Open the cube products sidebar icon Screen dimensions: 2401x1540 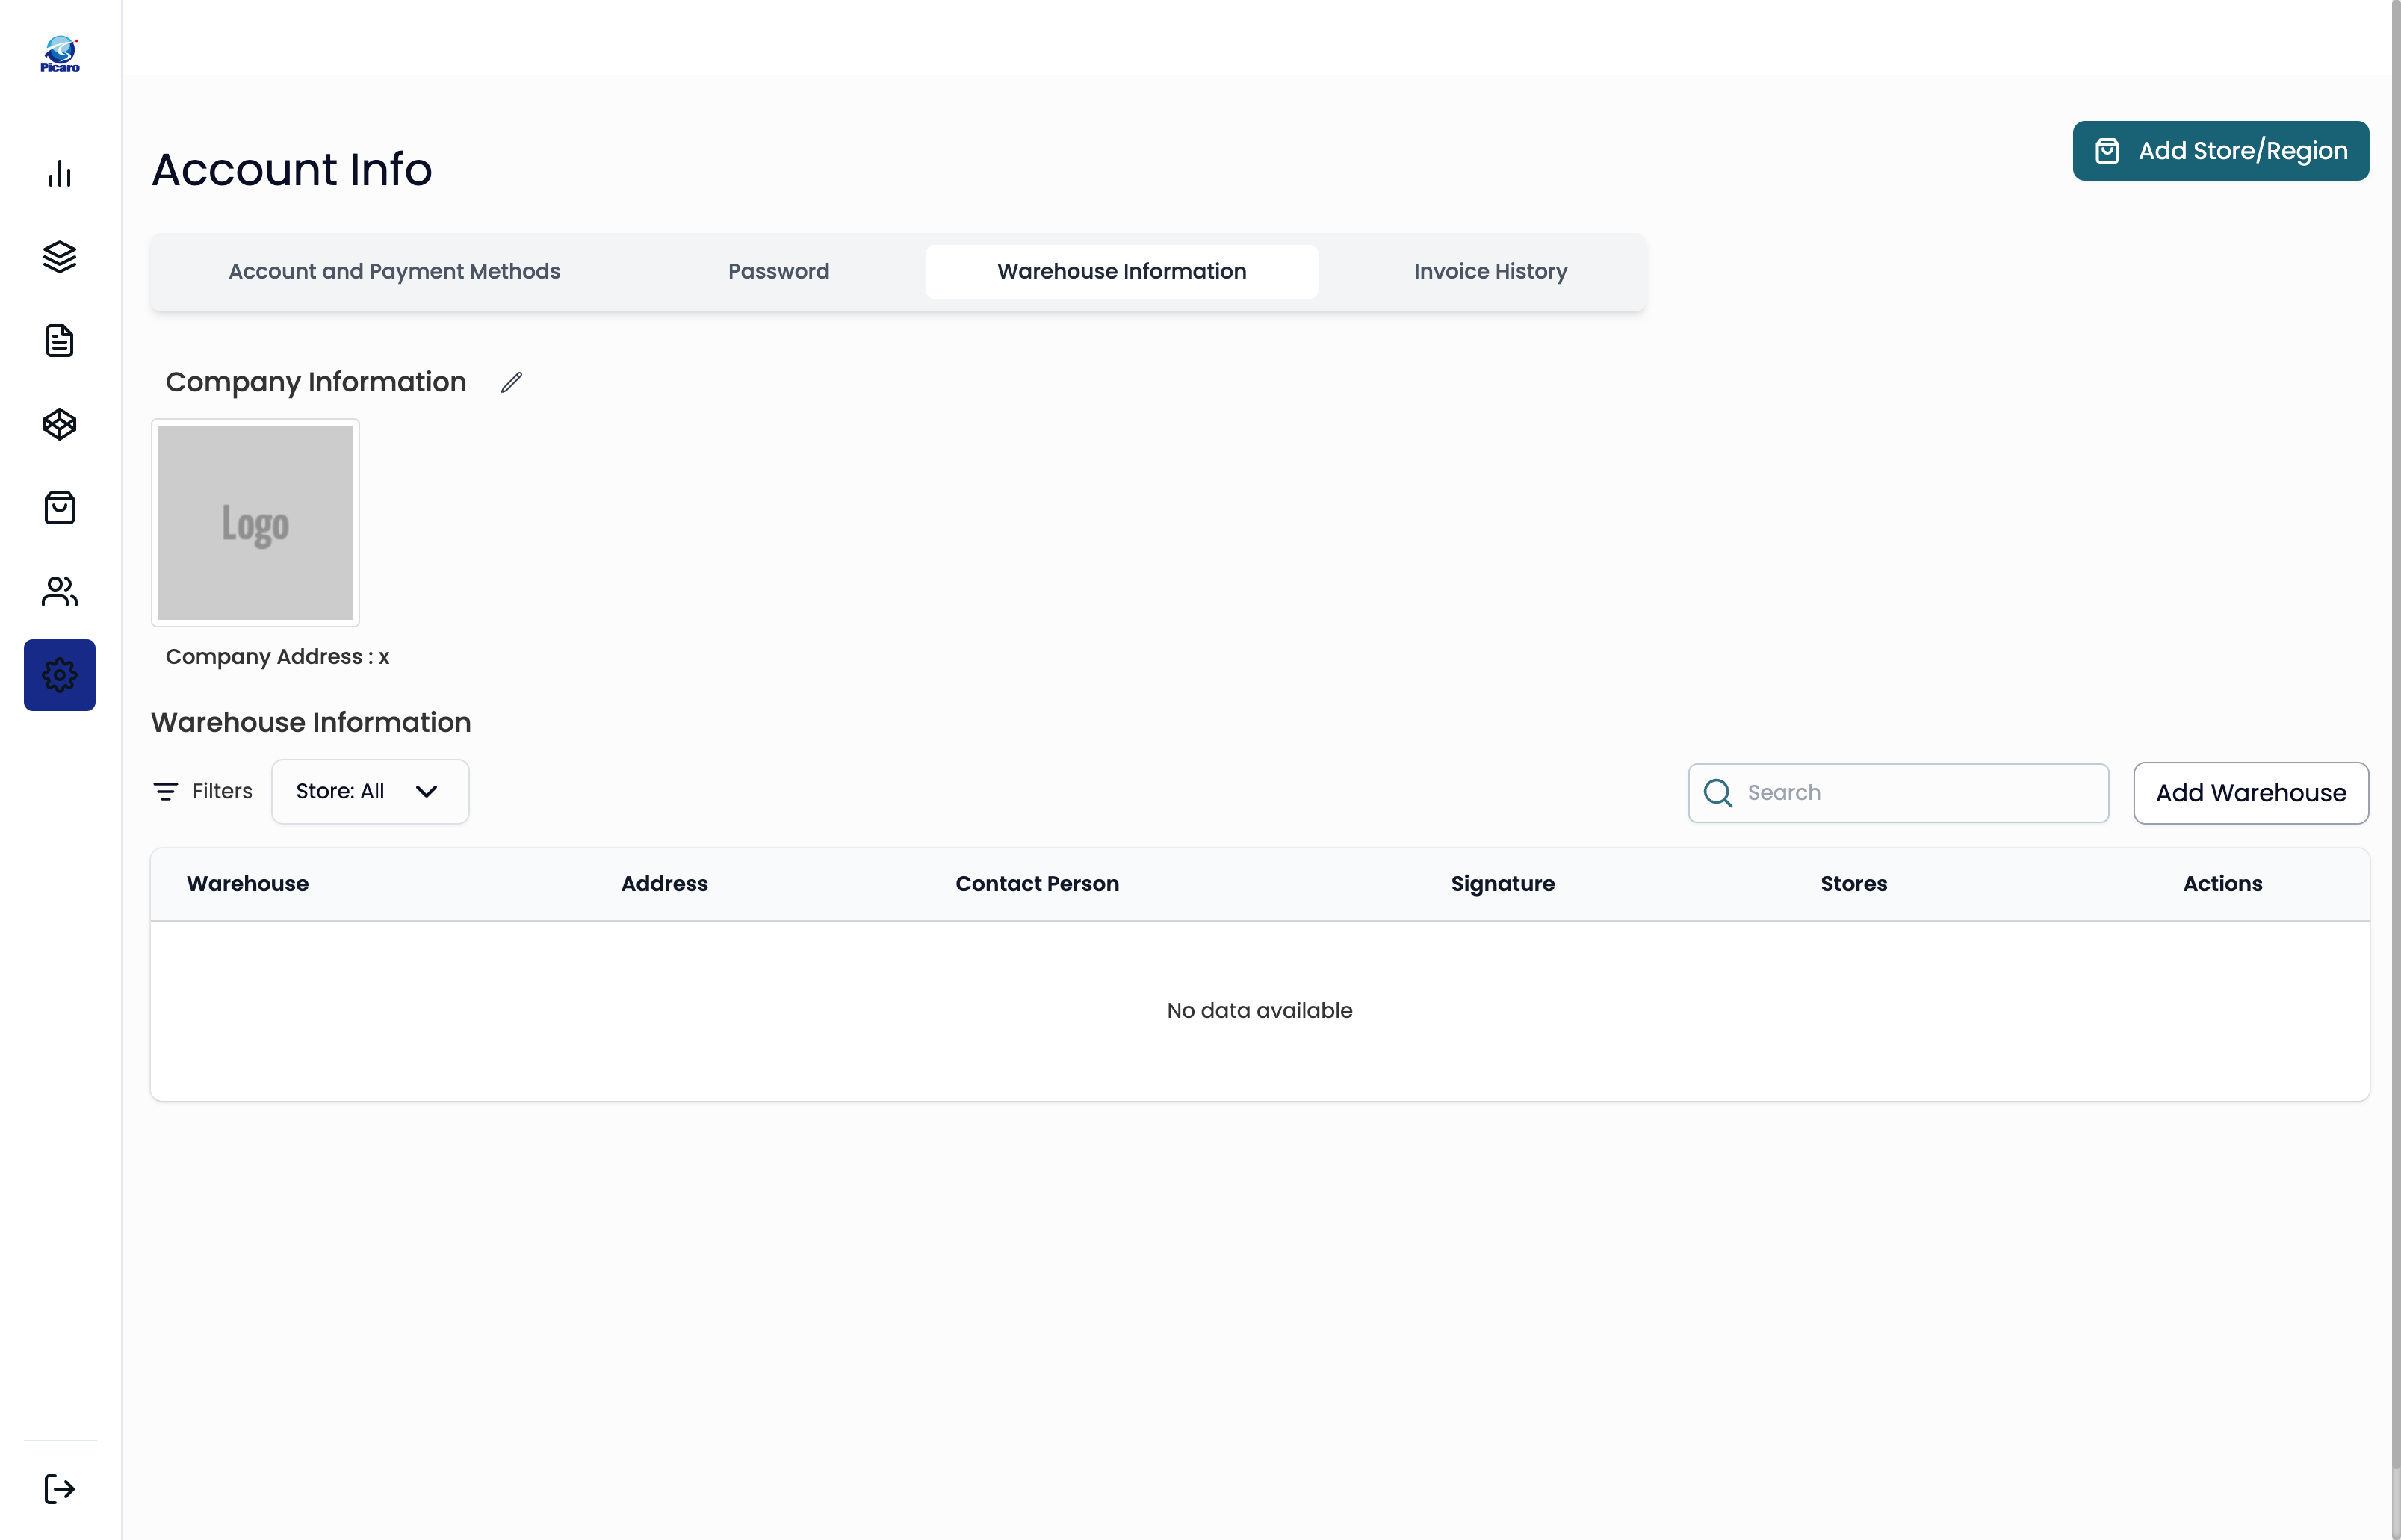point(60,424)
